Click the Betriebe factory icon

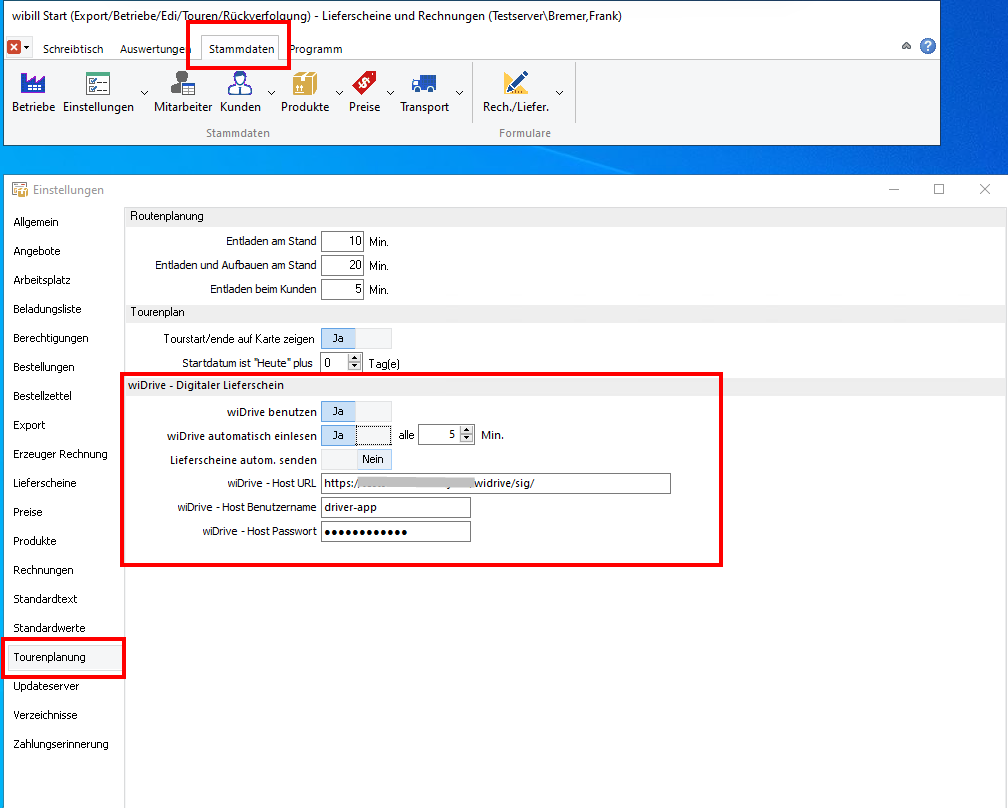click(33, 84)
